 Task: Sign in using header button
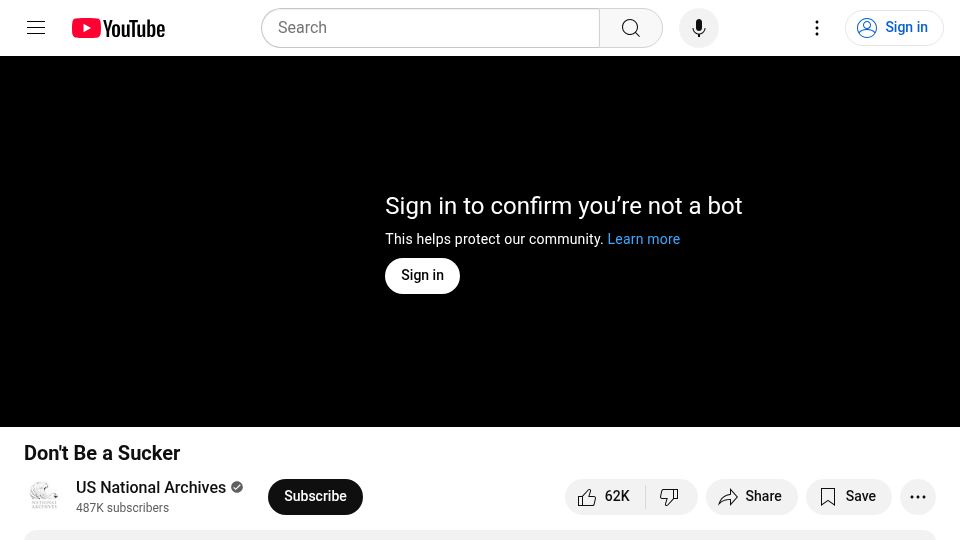(894, 28)
